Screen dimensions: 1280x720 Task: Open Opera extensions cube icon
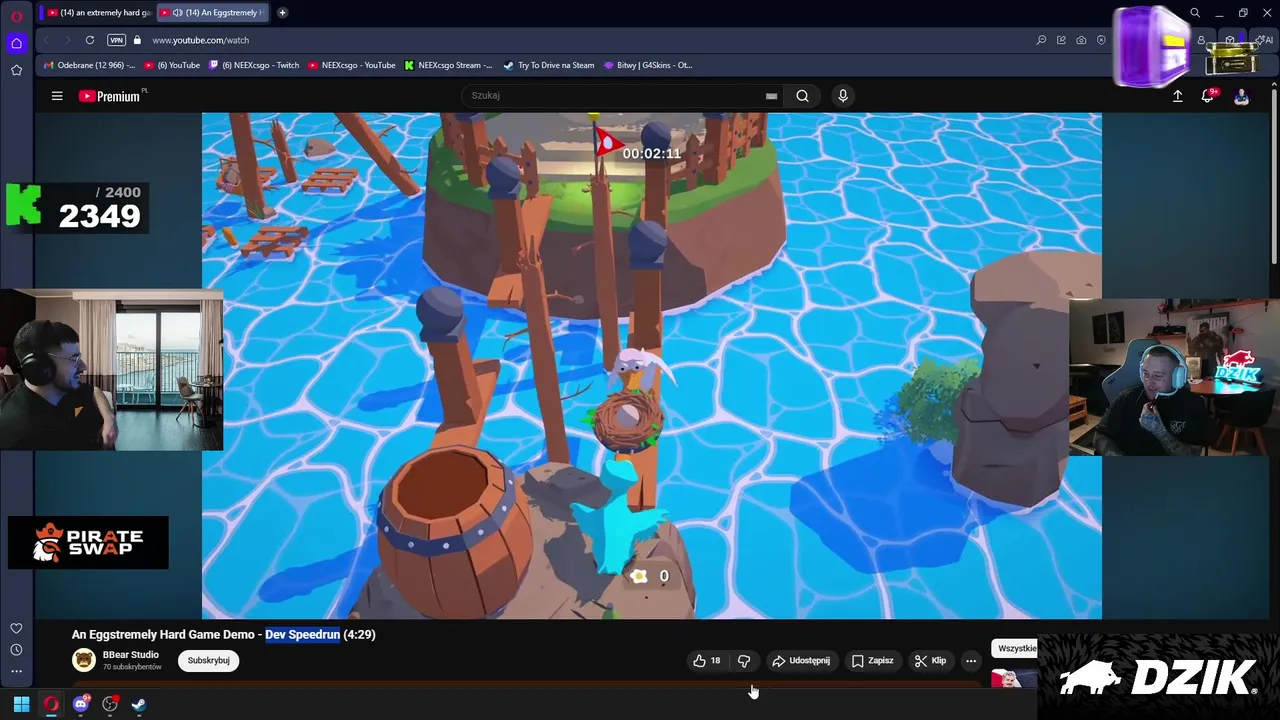pos(1230,40)
